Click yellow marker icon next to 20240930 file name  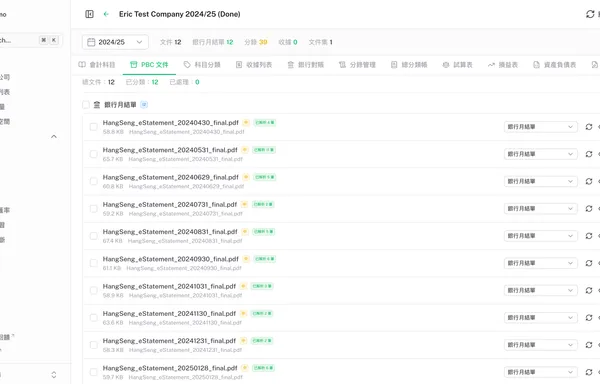[246, 259]
